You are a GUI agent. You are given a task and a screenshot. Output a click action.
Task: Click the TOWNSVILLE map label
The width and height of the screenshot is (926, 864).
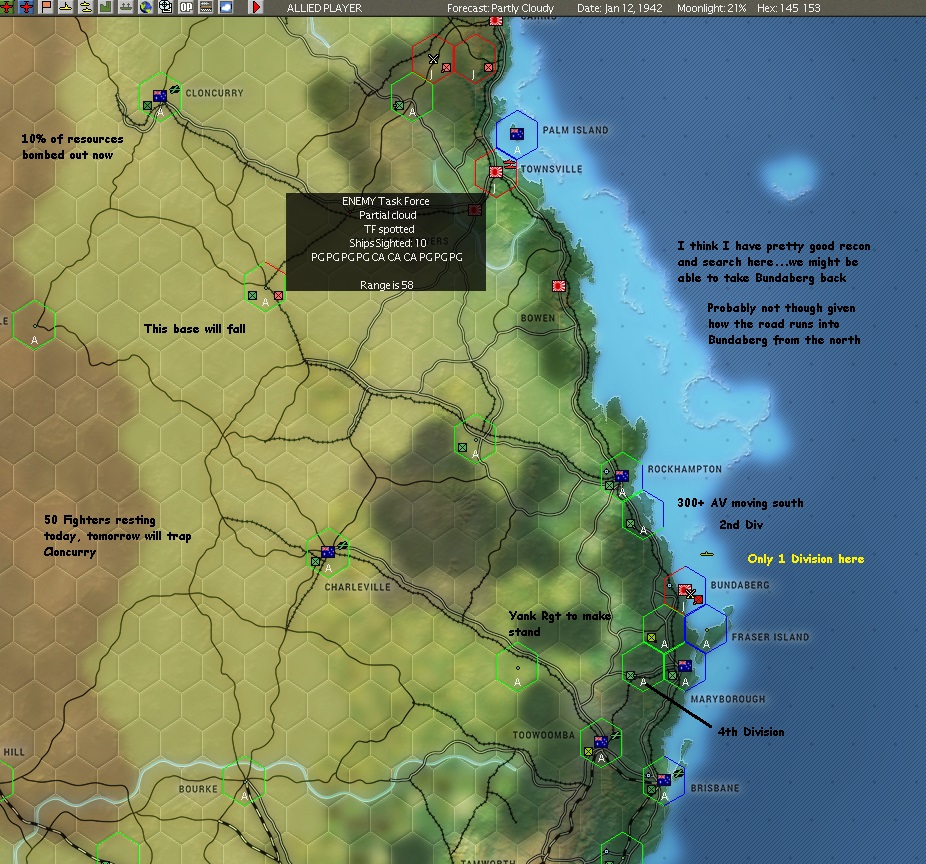(552, 169)
